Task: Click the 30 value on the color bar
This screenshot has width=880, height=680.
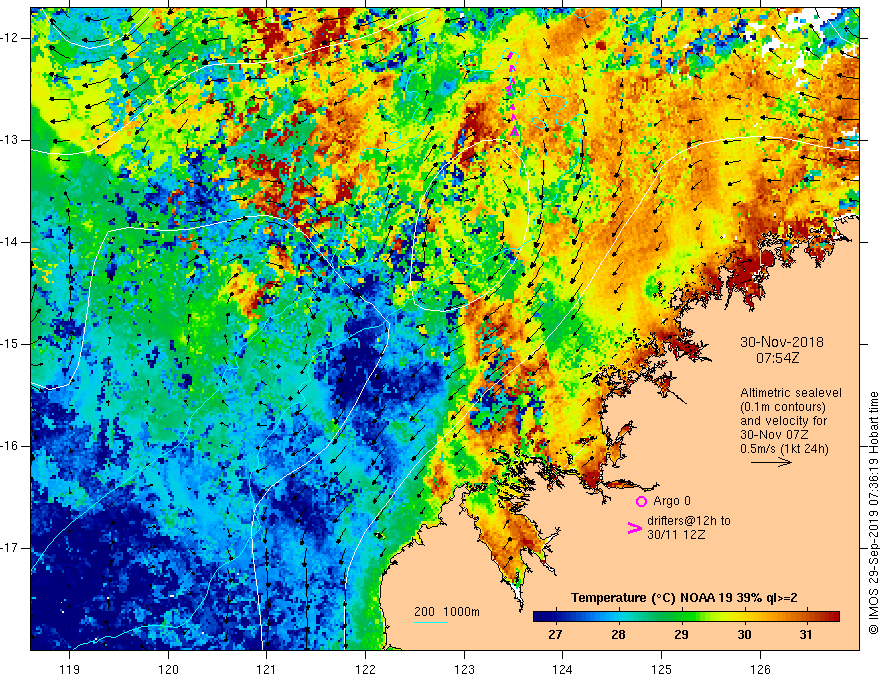Action: point(744,635)
